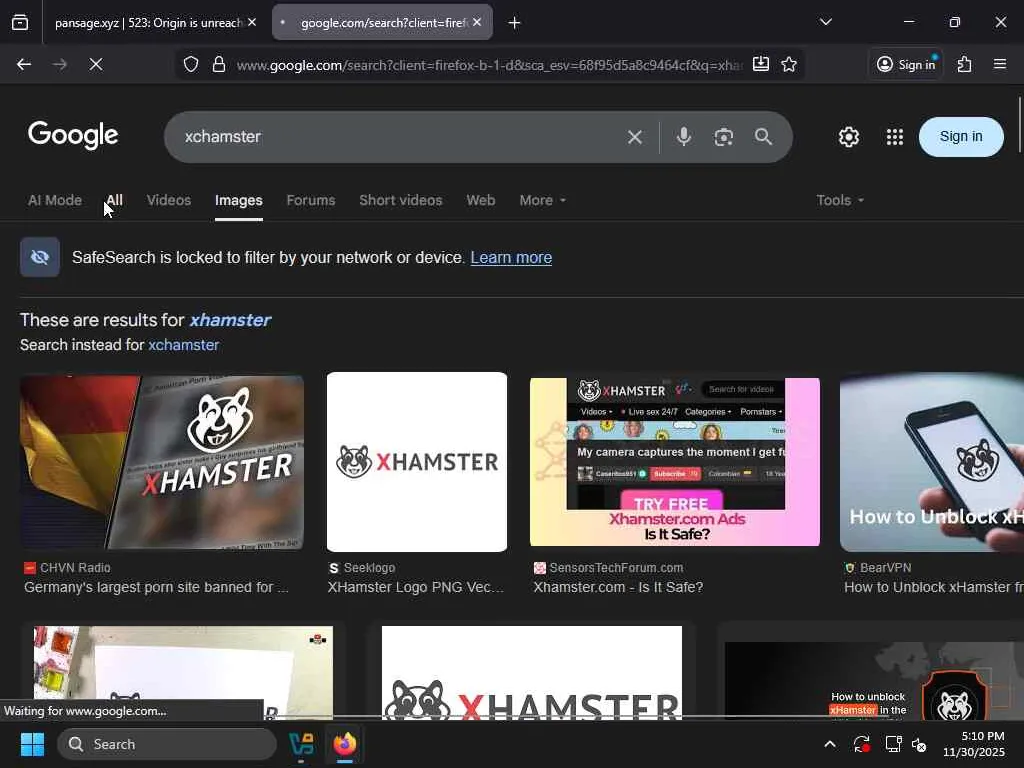Click the sync update tray icon
Screen dimensions: 1024x768
point(861,744)
